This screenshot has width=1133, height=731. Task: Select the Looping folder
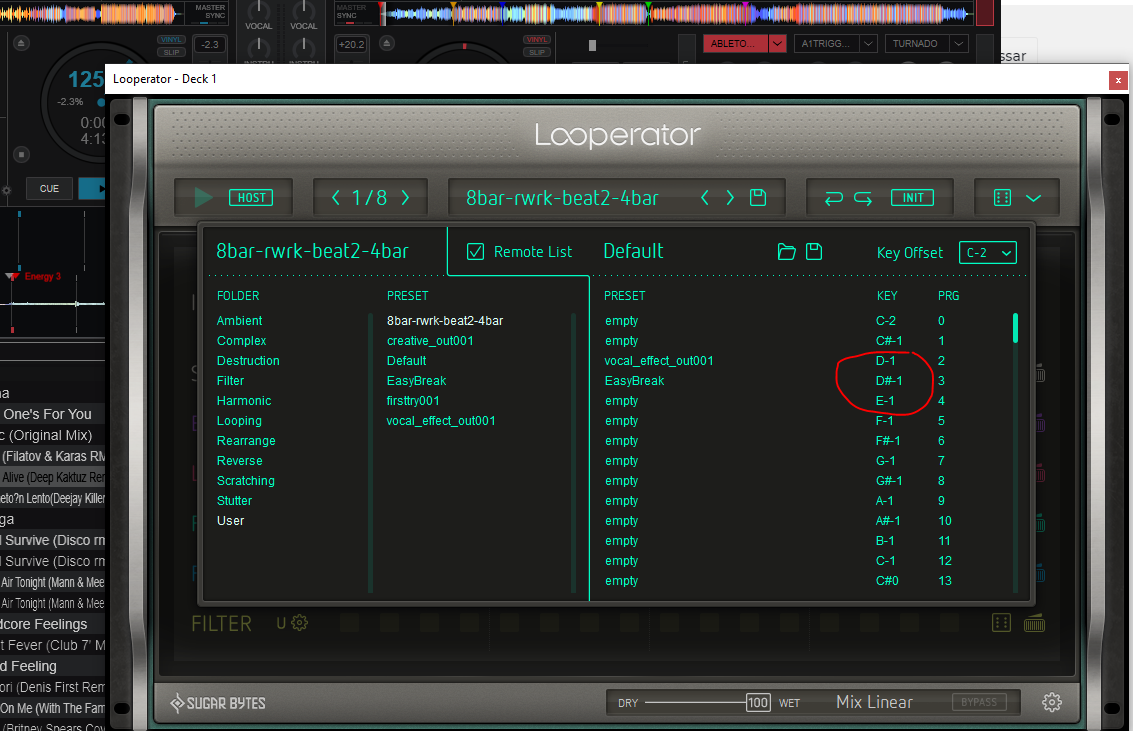[x=239, y=421]
